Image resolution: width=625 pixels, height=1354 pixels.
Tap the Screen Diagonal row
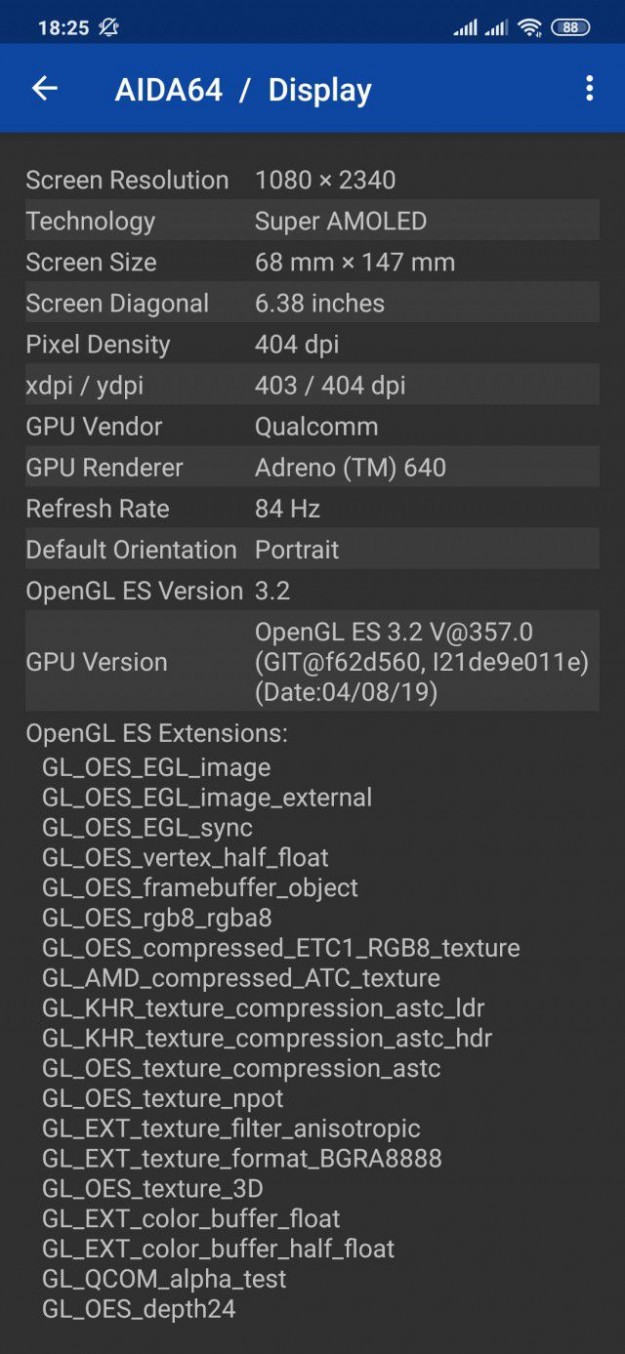pos(312,303)
